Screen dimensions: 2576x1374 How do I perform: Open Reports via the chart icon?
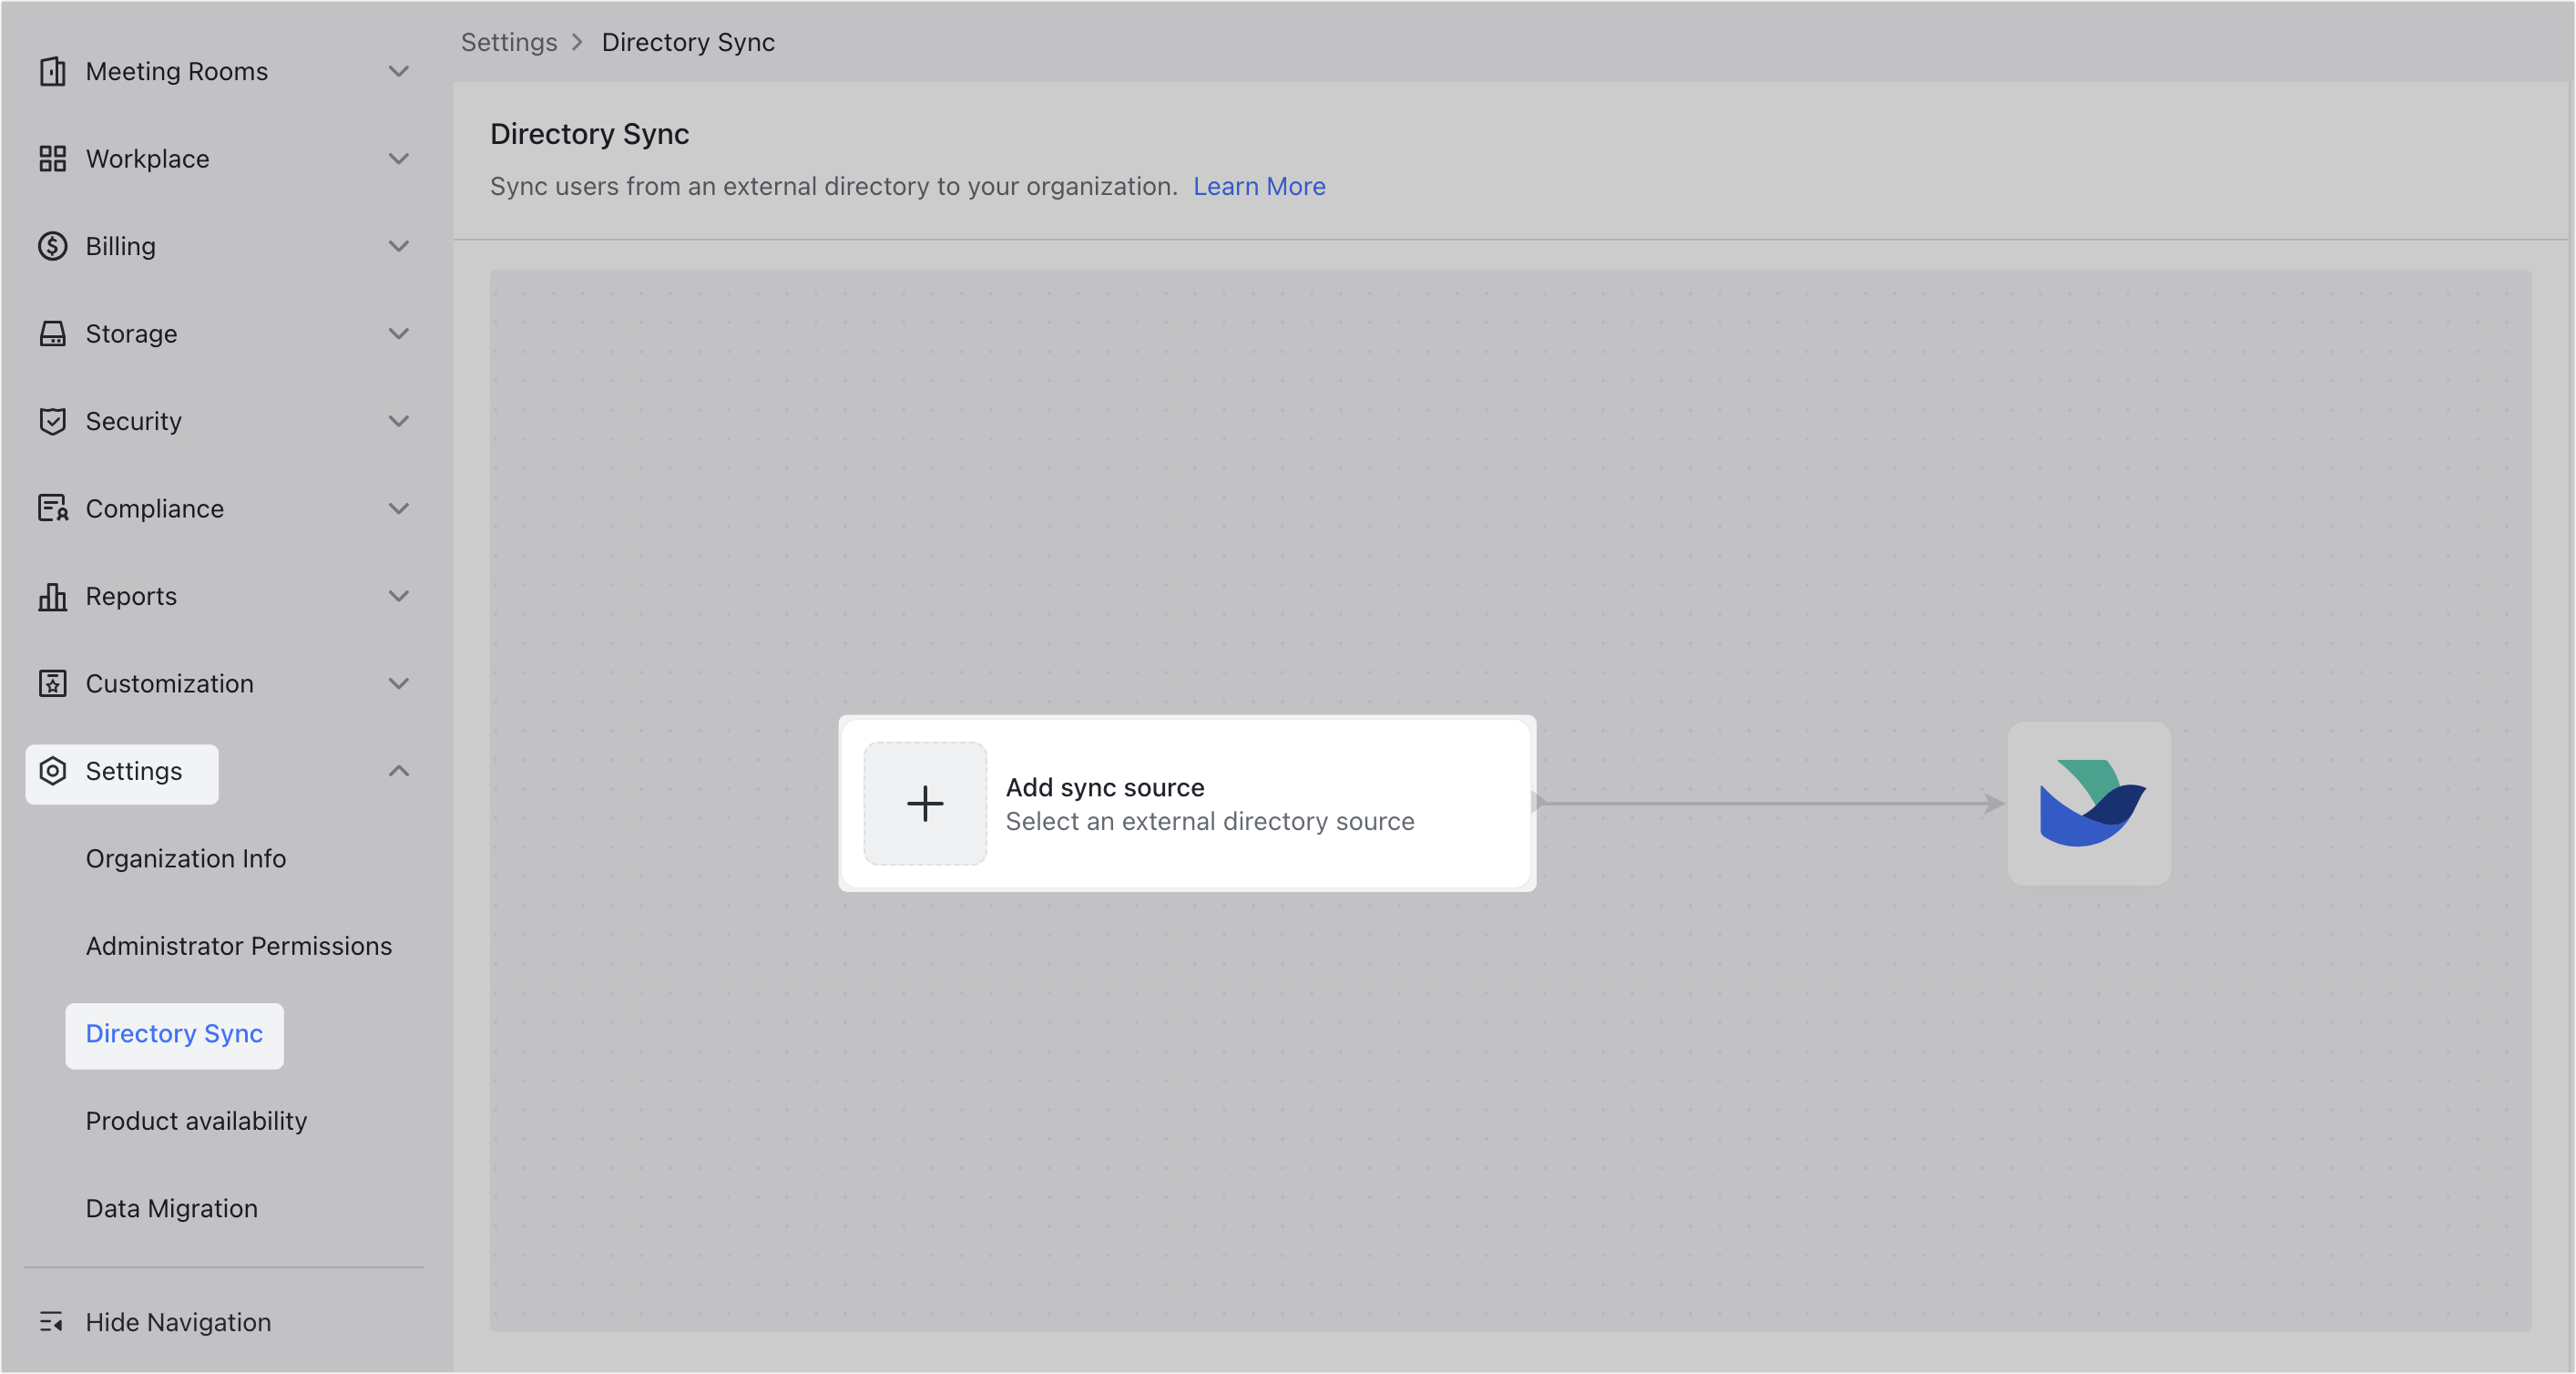pos(53,596)
